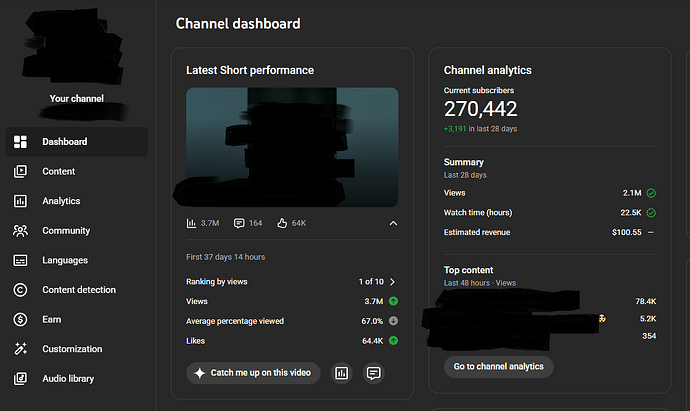Click the Content detection copyright icon
This screenshot has width=690, height=411.
point(20,290)
